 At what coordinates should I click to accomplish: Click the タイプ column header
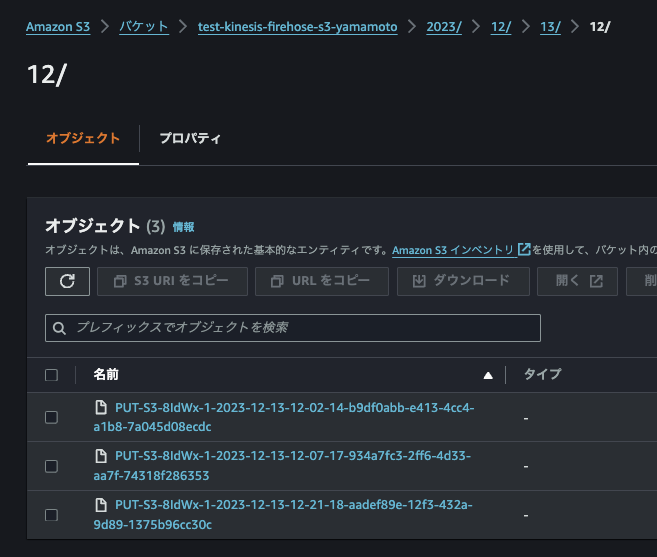coord(543,375)
